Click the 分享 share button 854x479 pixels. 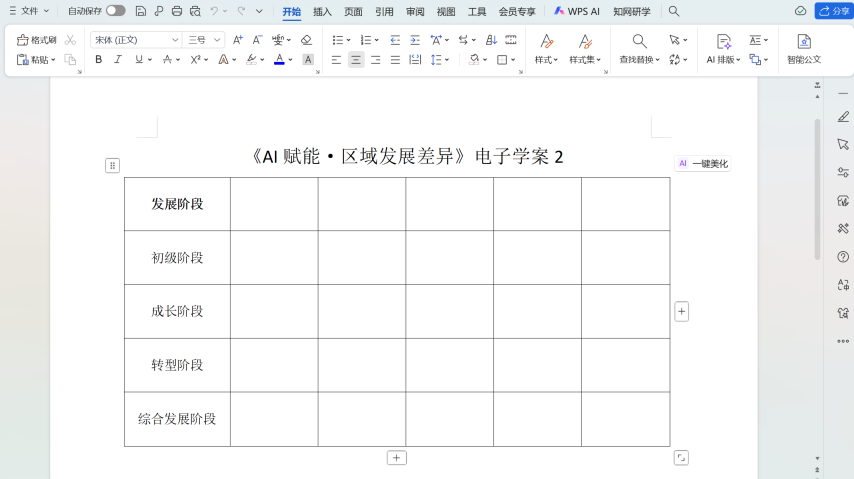pos(833,11)
